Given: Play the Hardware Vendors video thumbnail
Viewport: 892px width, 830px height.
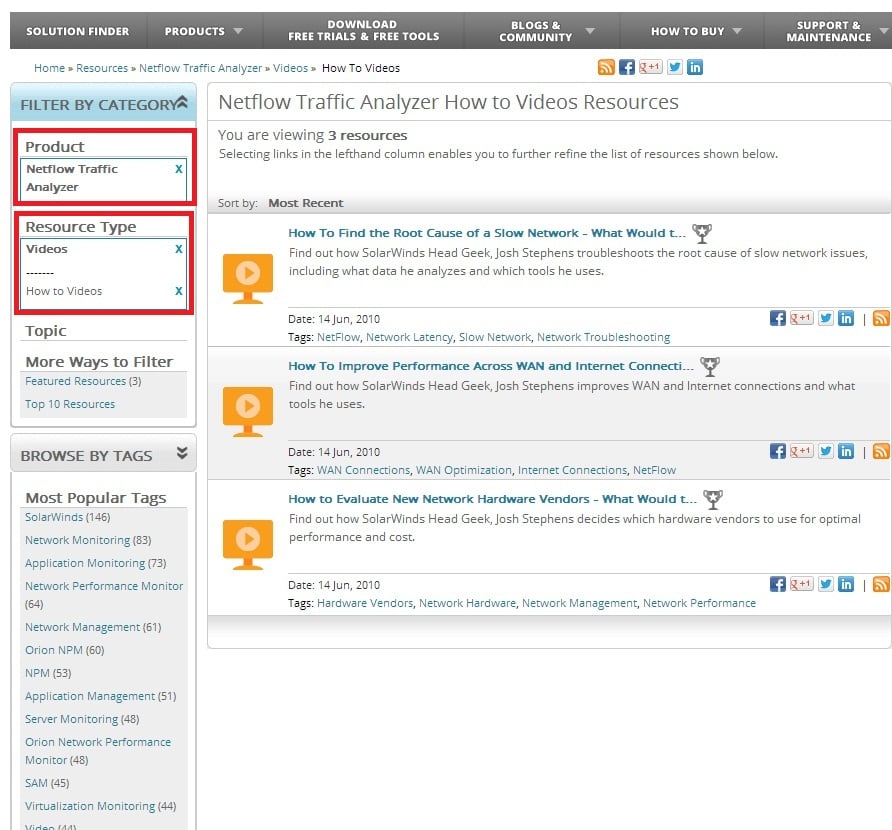Looking at the screenshot, I should 248,544.
